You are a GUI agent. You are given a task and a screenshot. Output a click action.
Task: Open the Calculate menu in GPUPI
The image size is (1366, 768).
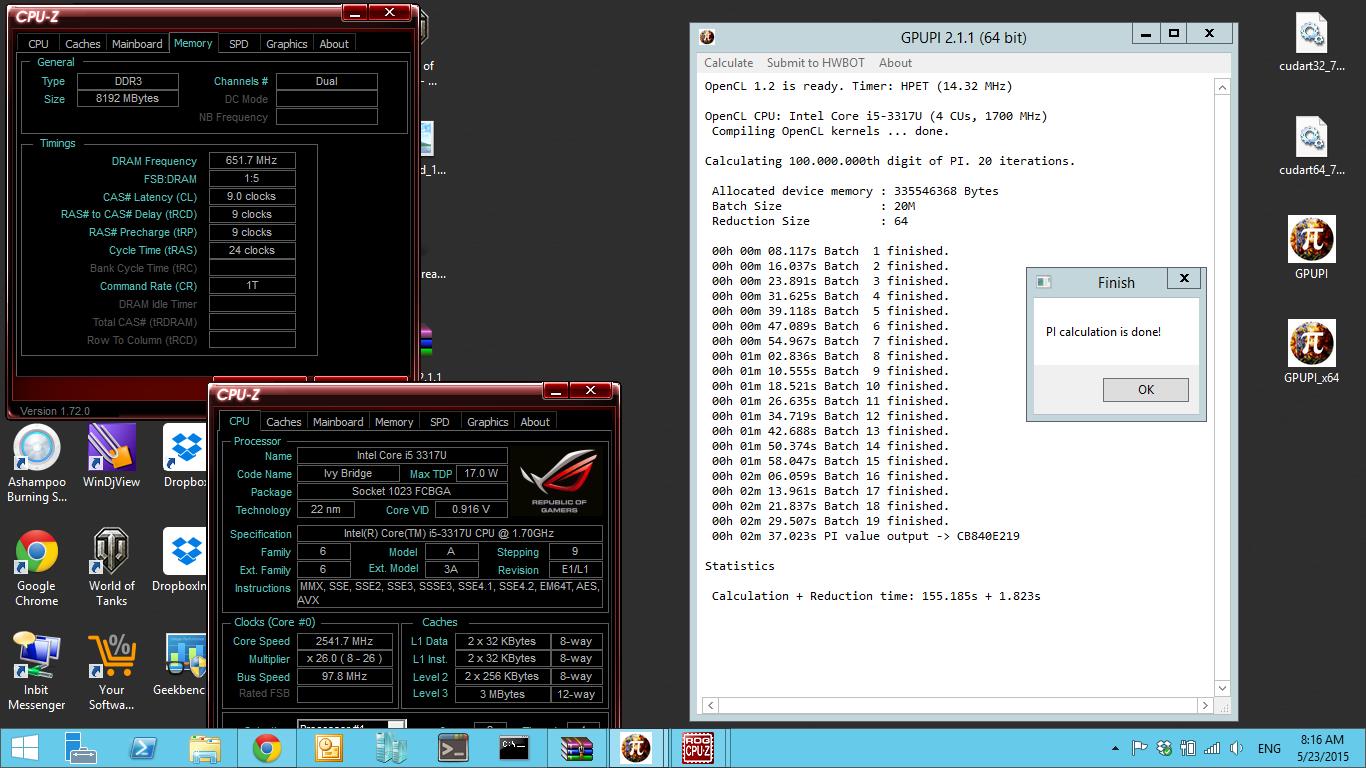click(728, 62)
